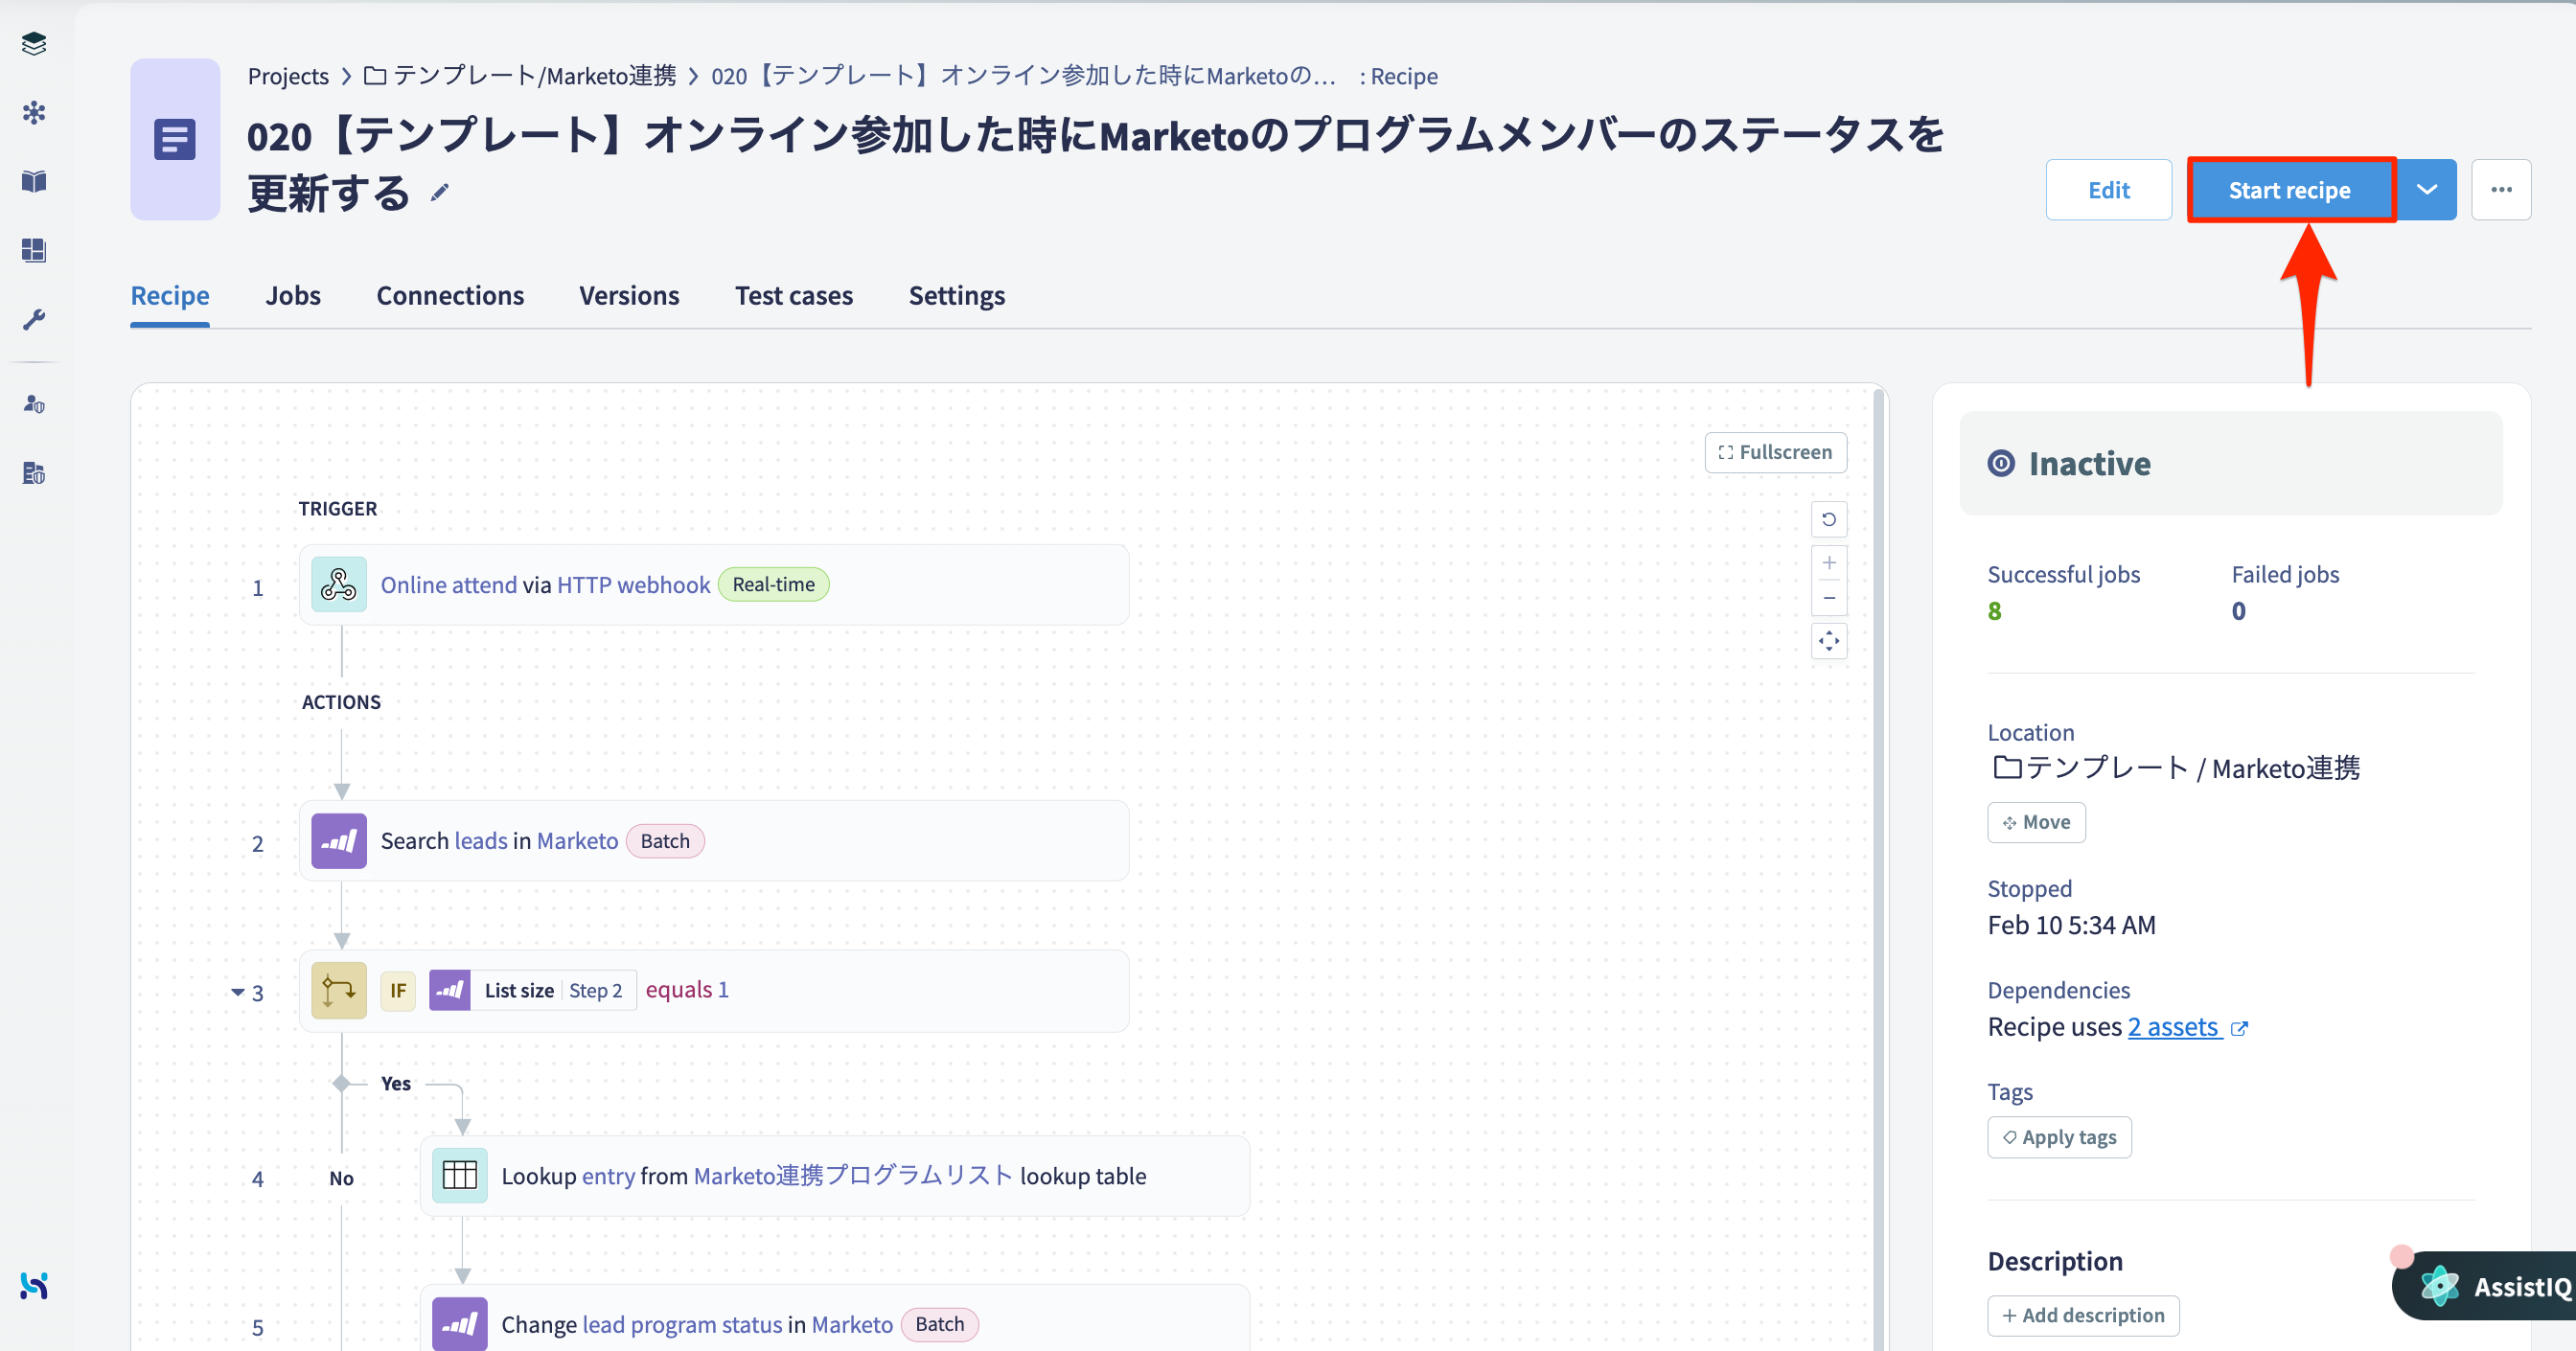Click the Move button under Location
The image size is (2576, 1351).
2036,822
